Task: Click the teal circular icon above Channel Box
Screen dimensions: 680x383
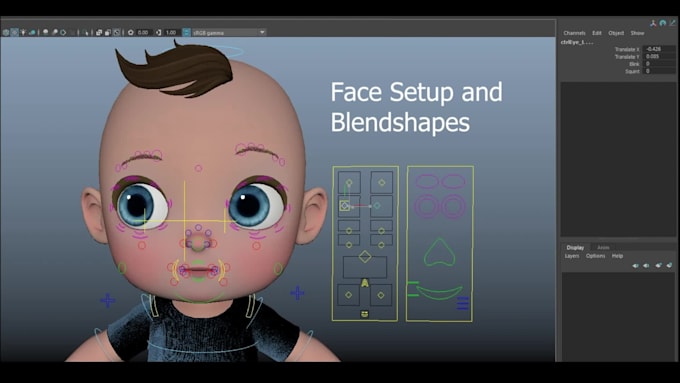Action: (663, 23)
